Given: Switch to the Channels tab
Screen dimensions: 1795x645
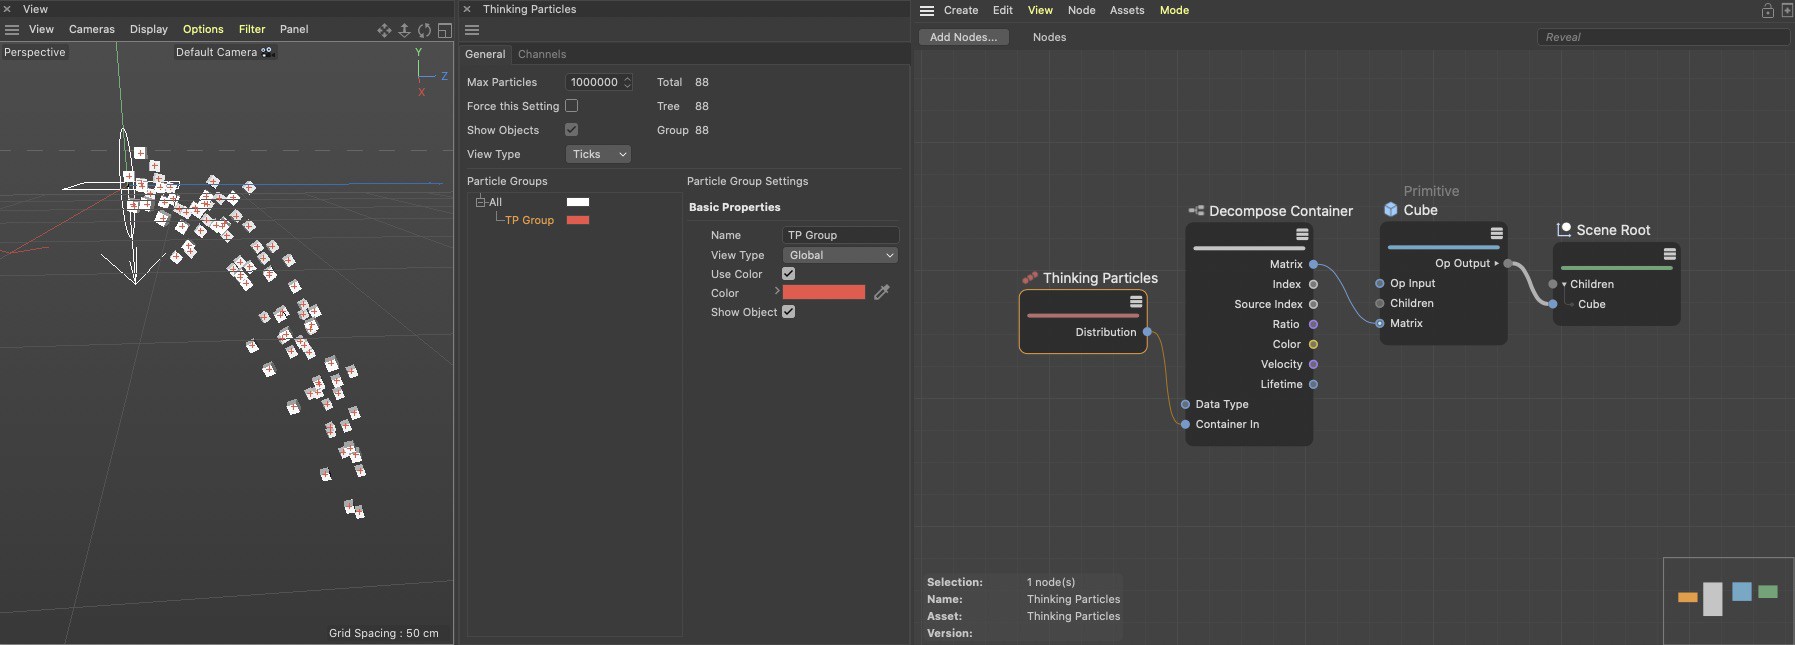Looking at the screenshot, I should click(542, 54).
